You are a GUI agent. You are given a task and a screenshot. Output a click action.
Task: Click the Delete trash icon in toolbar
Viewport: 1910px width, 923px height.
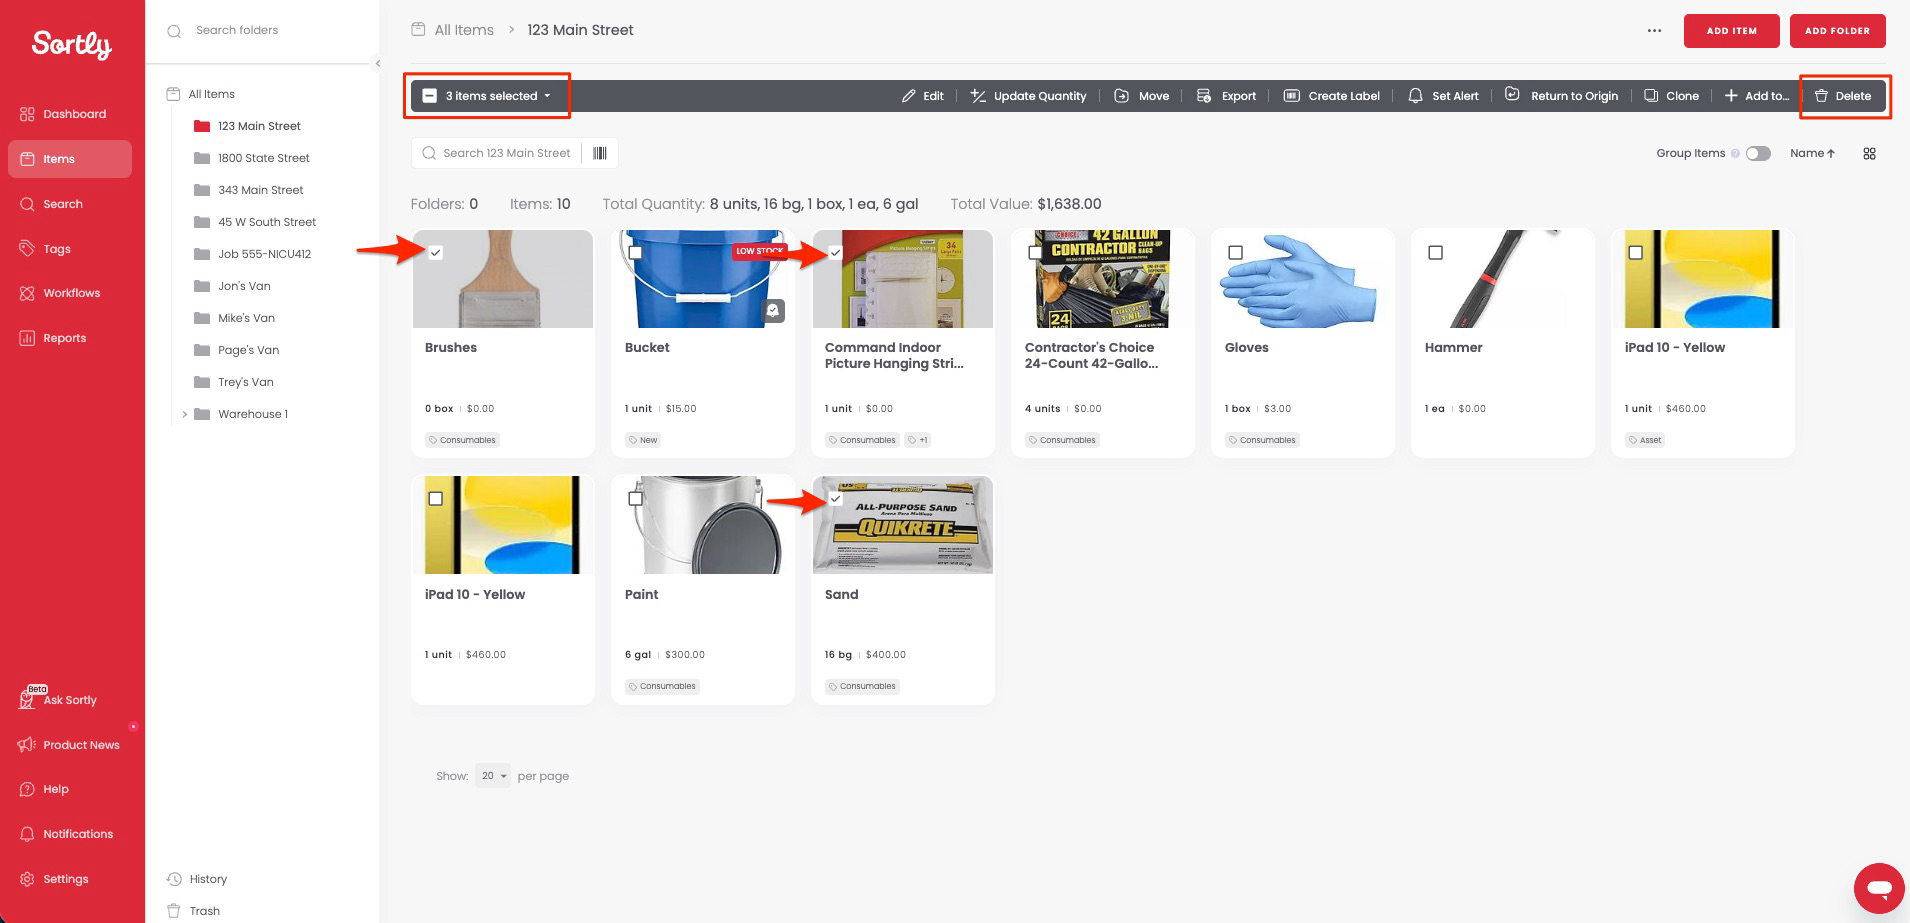(x=1821, y=96)
